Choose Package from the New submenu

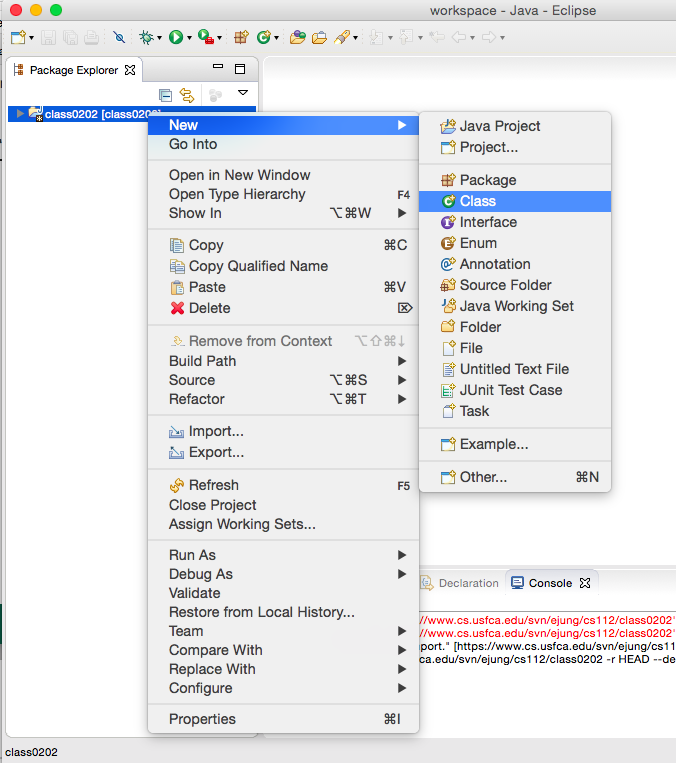[x=515, y=180]
